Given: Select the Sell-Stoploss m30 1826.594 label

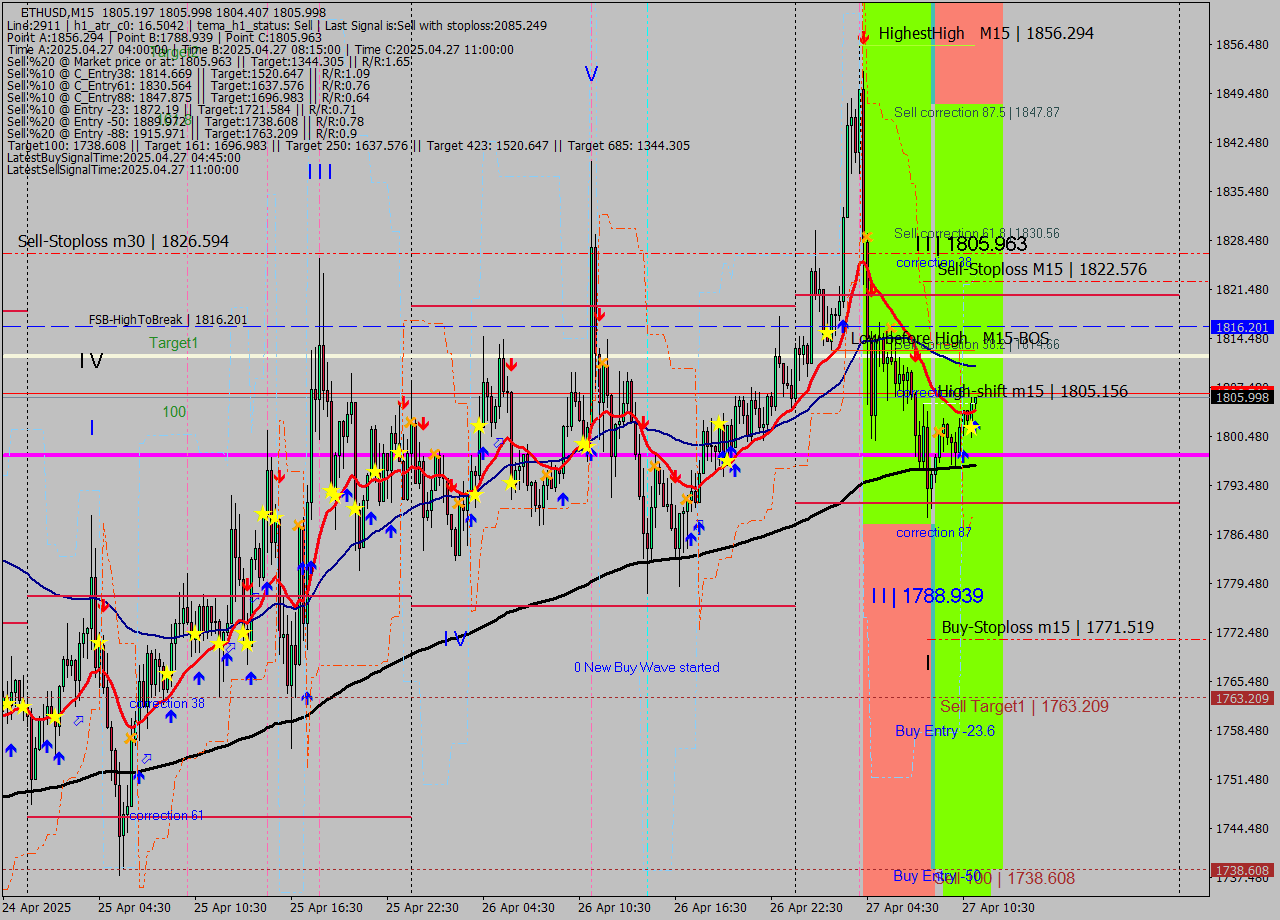Looking at the screenshot, I should click(123, 241).
